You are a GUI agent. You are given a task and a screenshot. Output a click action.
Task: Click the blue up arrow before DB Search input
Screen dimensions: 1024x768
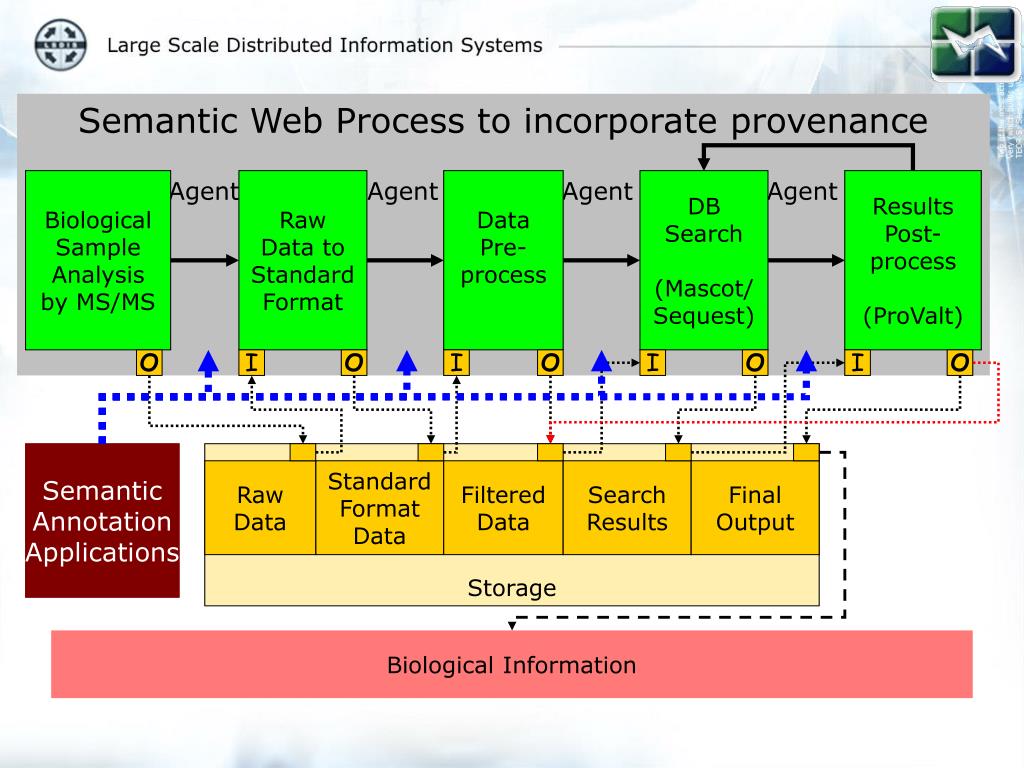(x=601, y=363)
